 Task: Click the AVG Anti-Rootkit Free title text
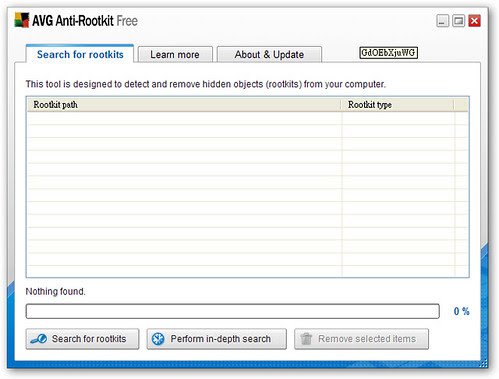tap(85, 21)
